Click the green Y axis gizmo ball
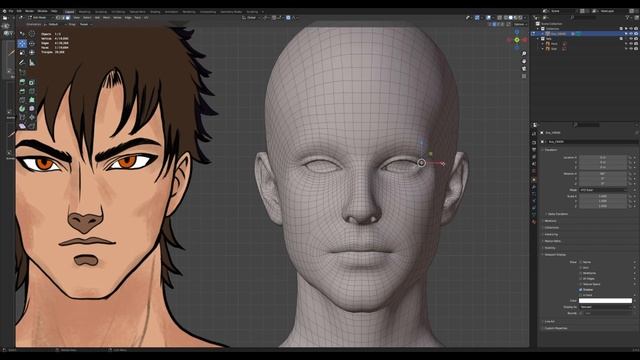Viewport: 640px width, 360px height. [517, 40]
